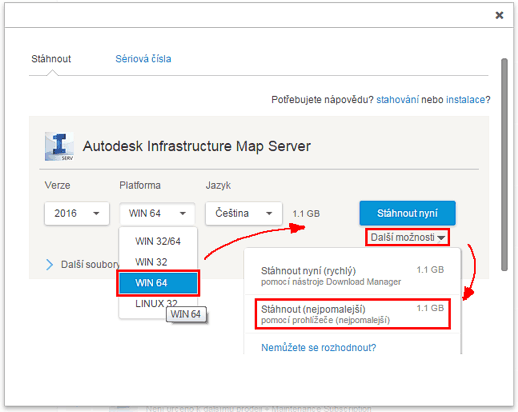Image resolution: width=518 pixels, height=412 pixels.
Task: Open the Nemůžete se rozhodnout? link
Action: tap(318, 348)
